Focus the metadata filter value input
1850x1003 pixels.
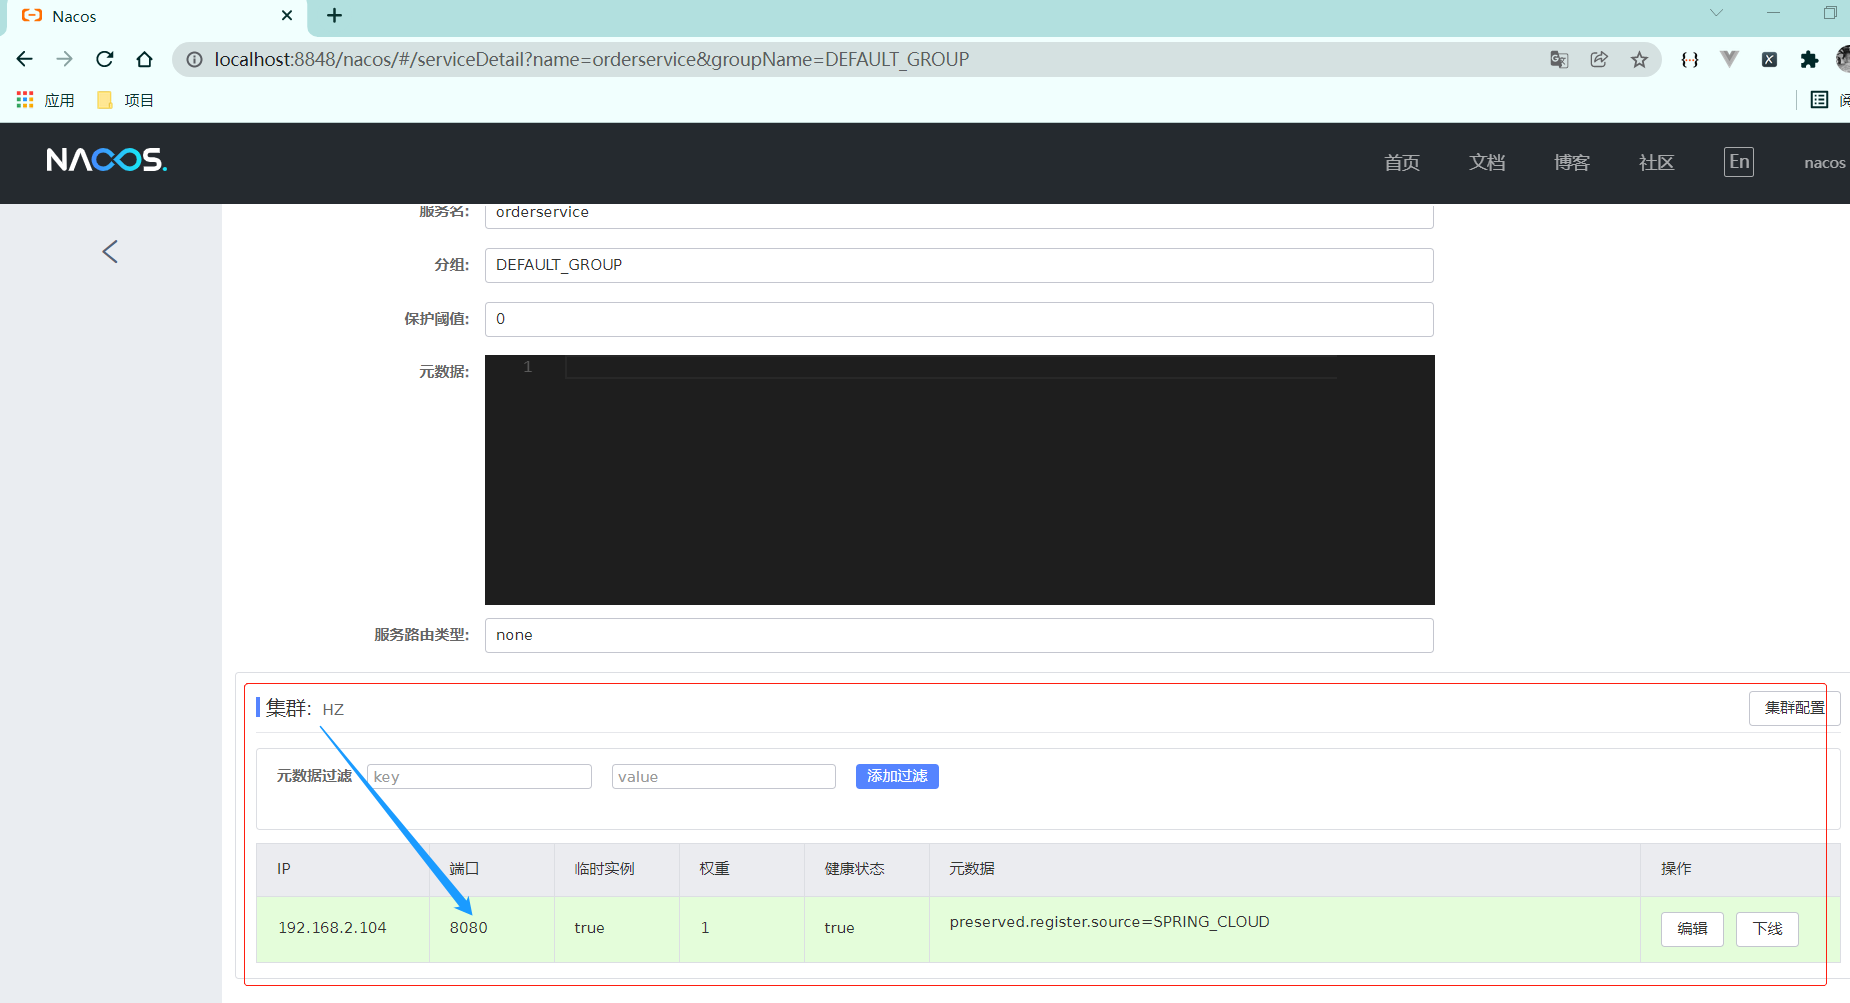[724, 777]
